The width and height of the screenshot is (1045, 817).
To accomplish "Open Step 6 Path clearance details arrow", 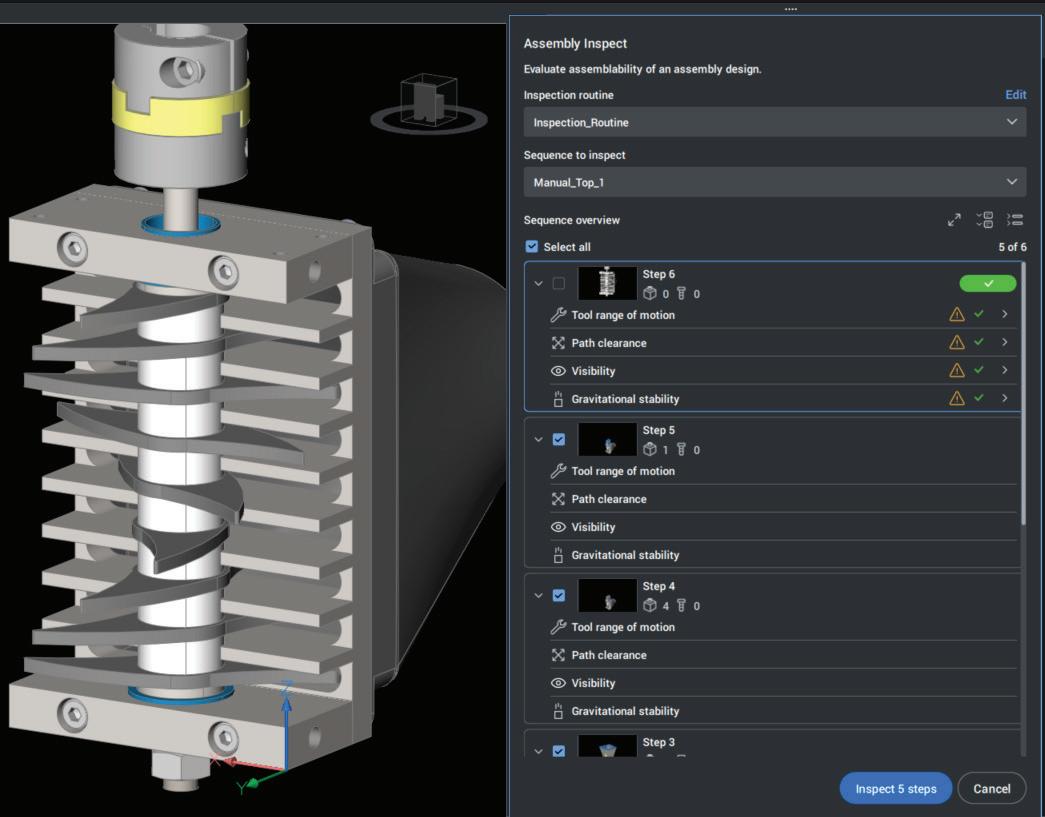I will (1004, 342).
